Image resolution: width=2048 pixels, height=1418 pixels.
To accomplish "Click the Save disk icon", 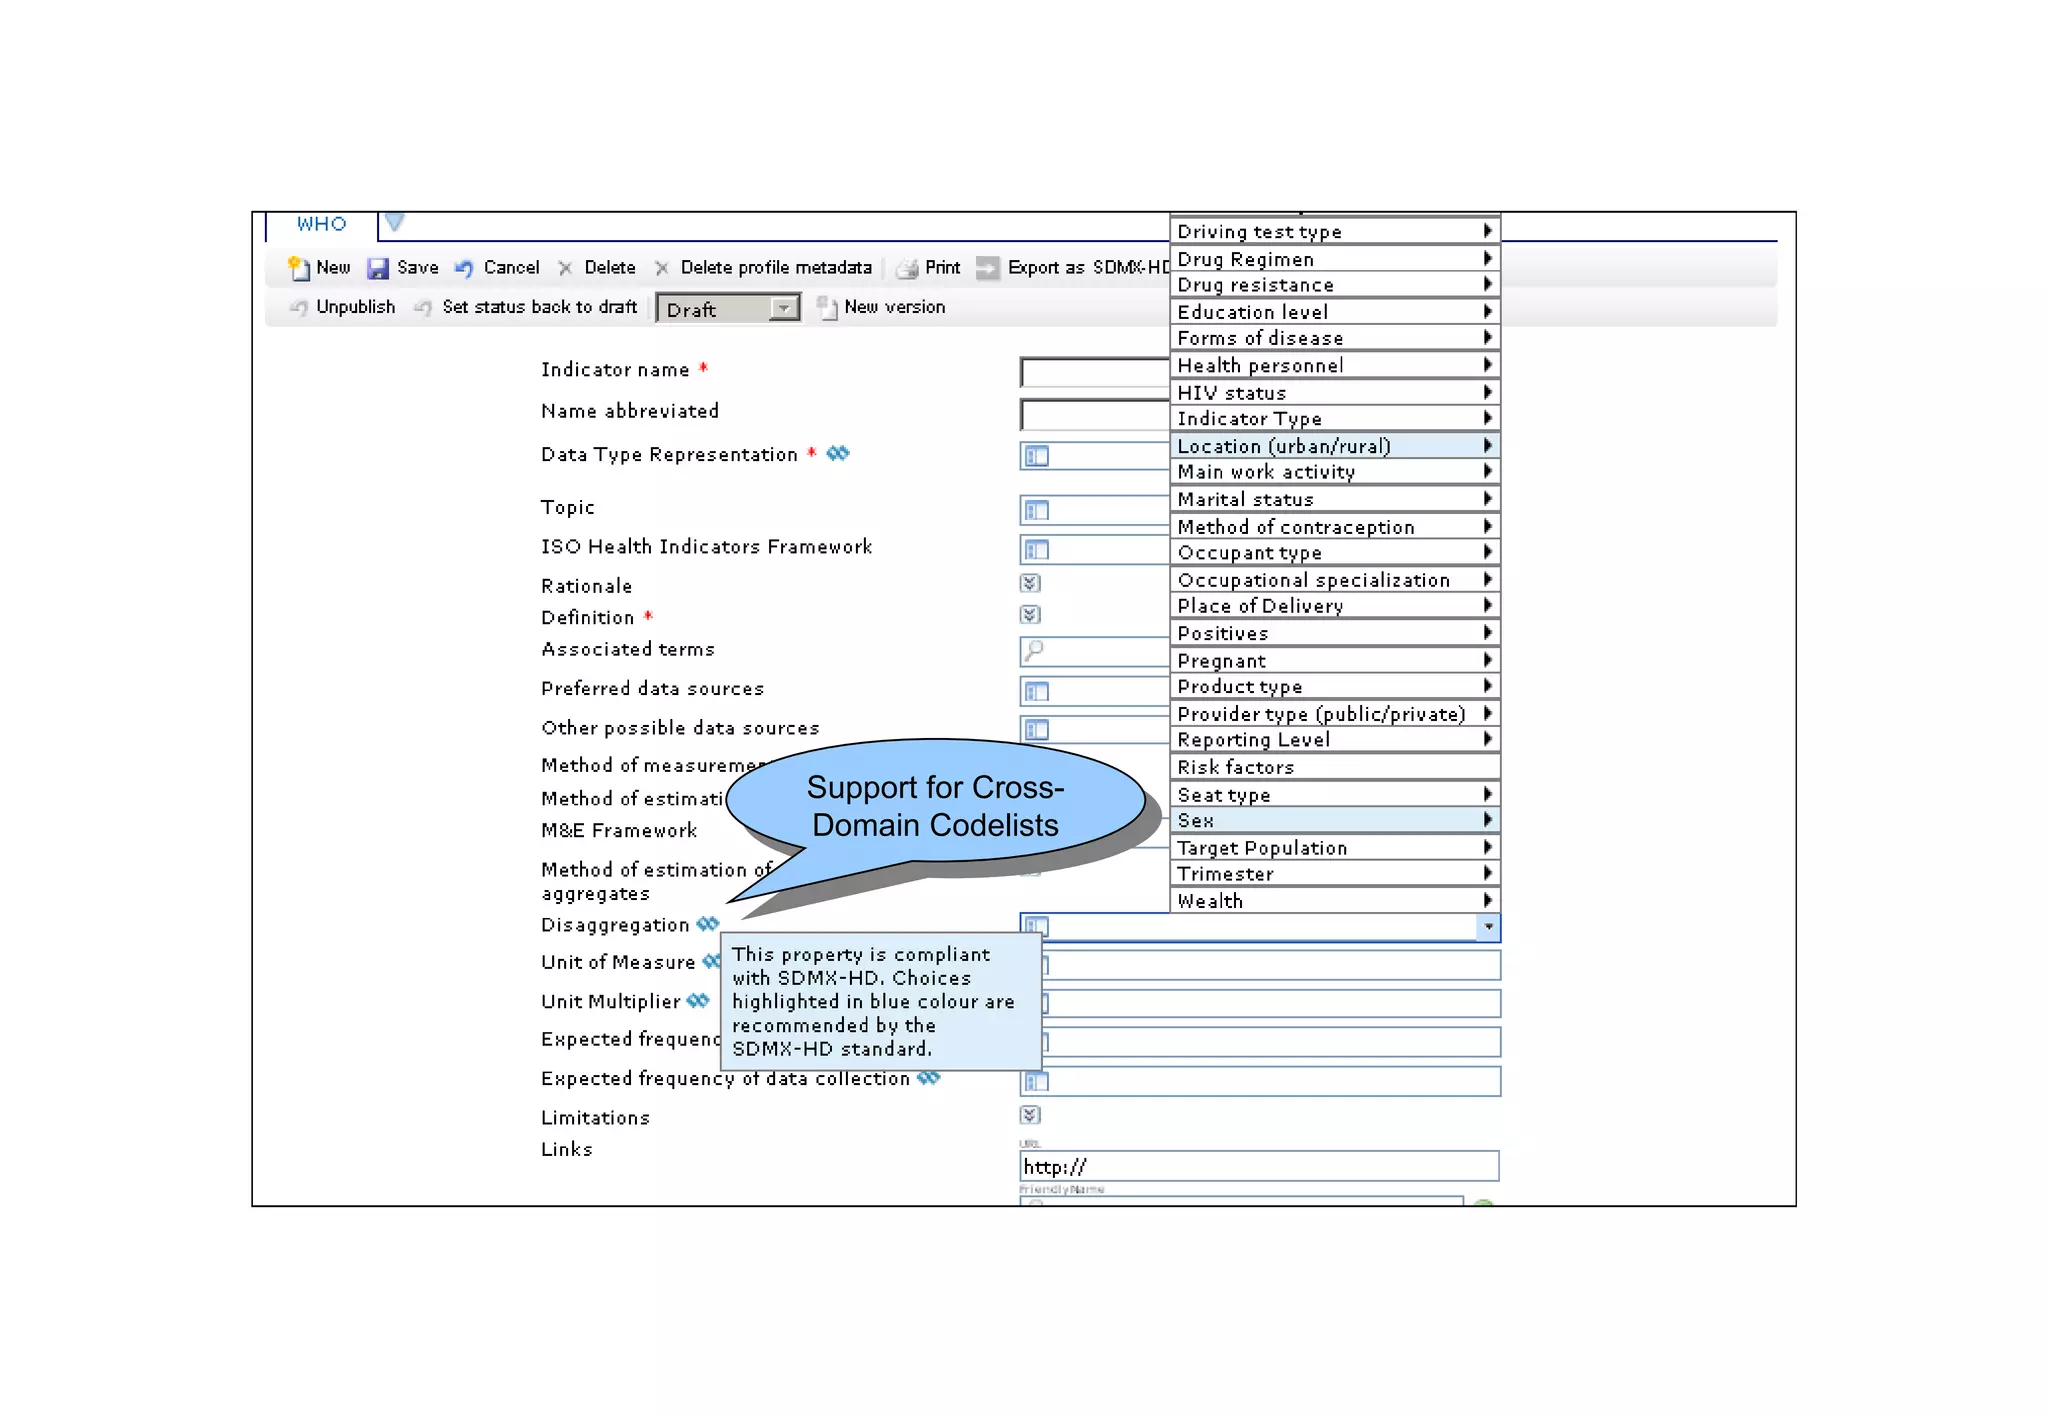I will tap(377, 268).
